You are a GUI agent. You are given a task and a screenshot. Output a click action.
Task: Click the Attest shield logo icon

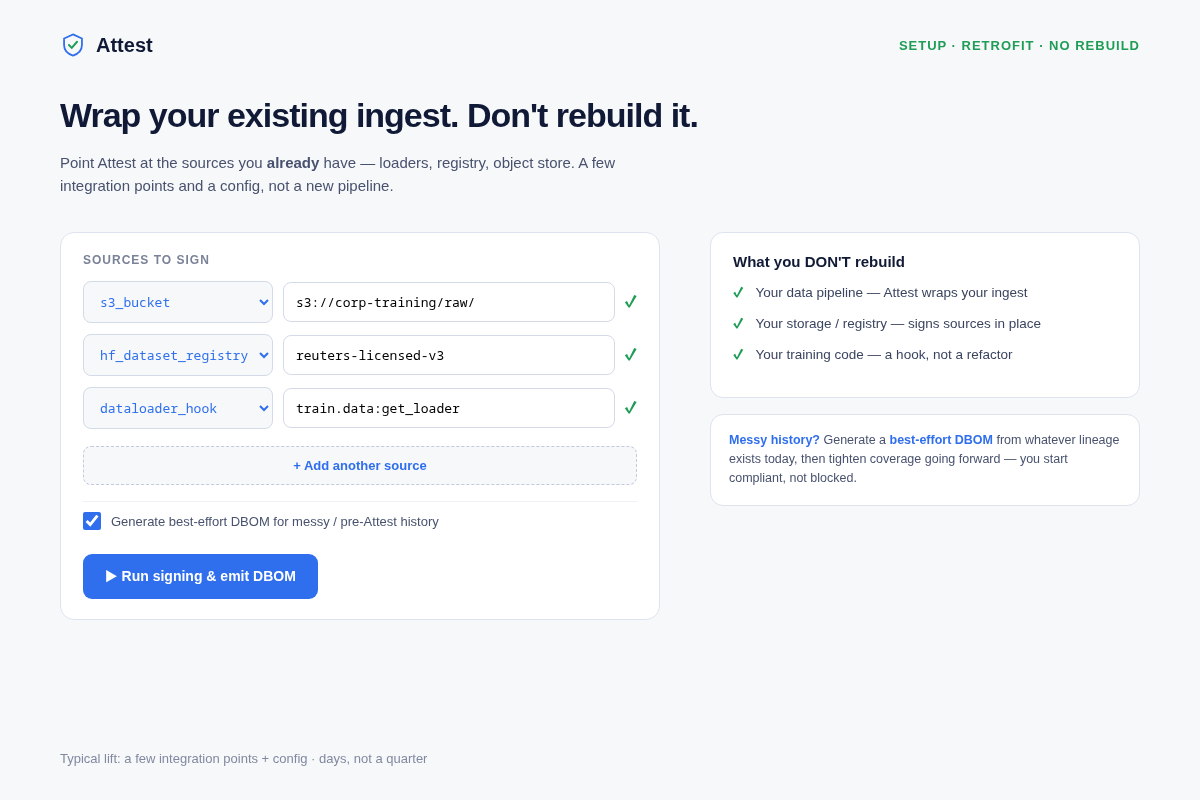click(73, 45)
